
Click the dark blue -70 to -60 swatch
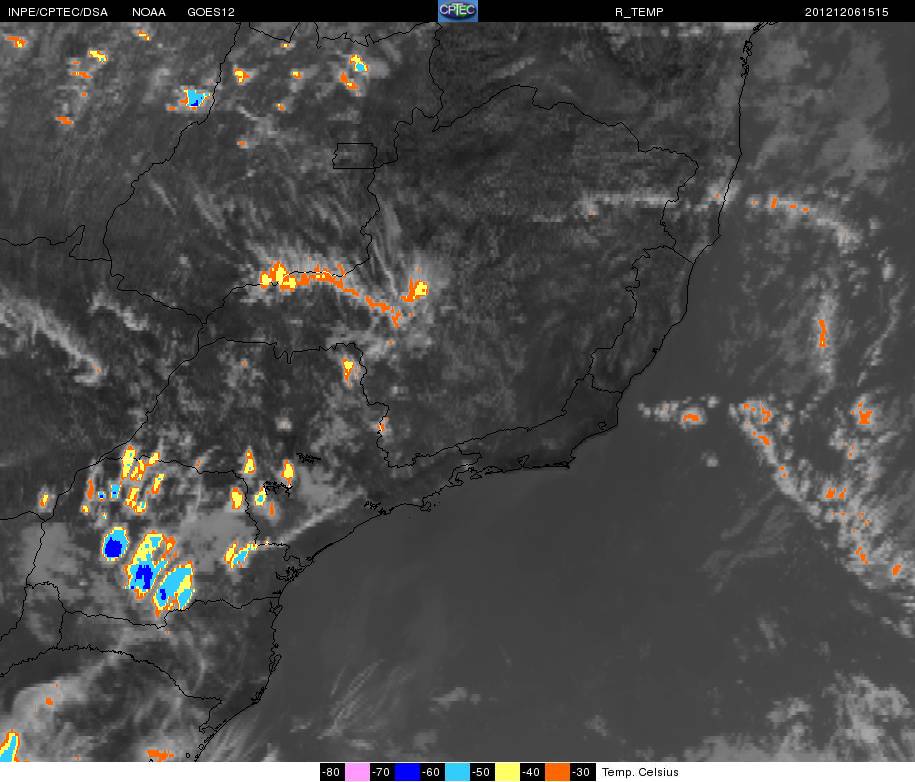(407, 772)
